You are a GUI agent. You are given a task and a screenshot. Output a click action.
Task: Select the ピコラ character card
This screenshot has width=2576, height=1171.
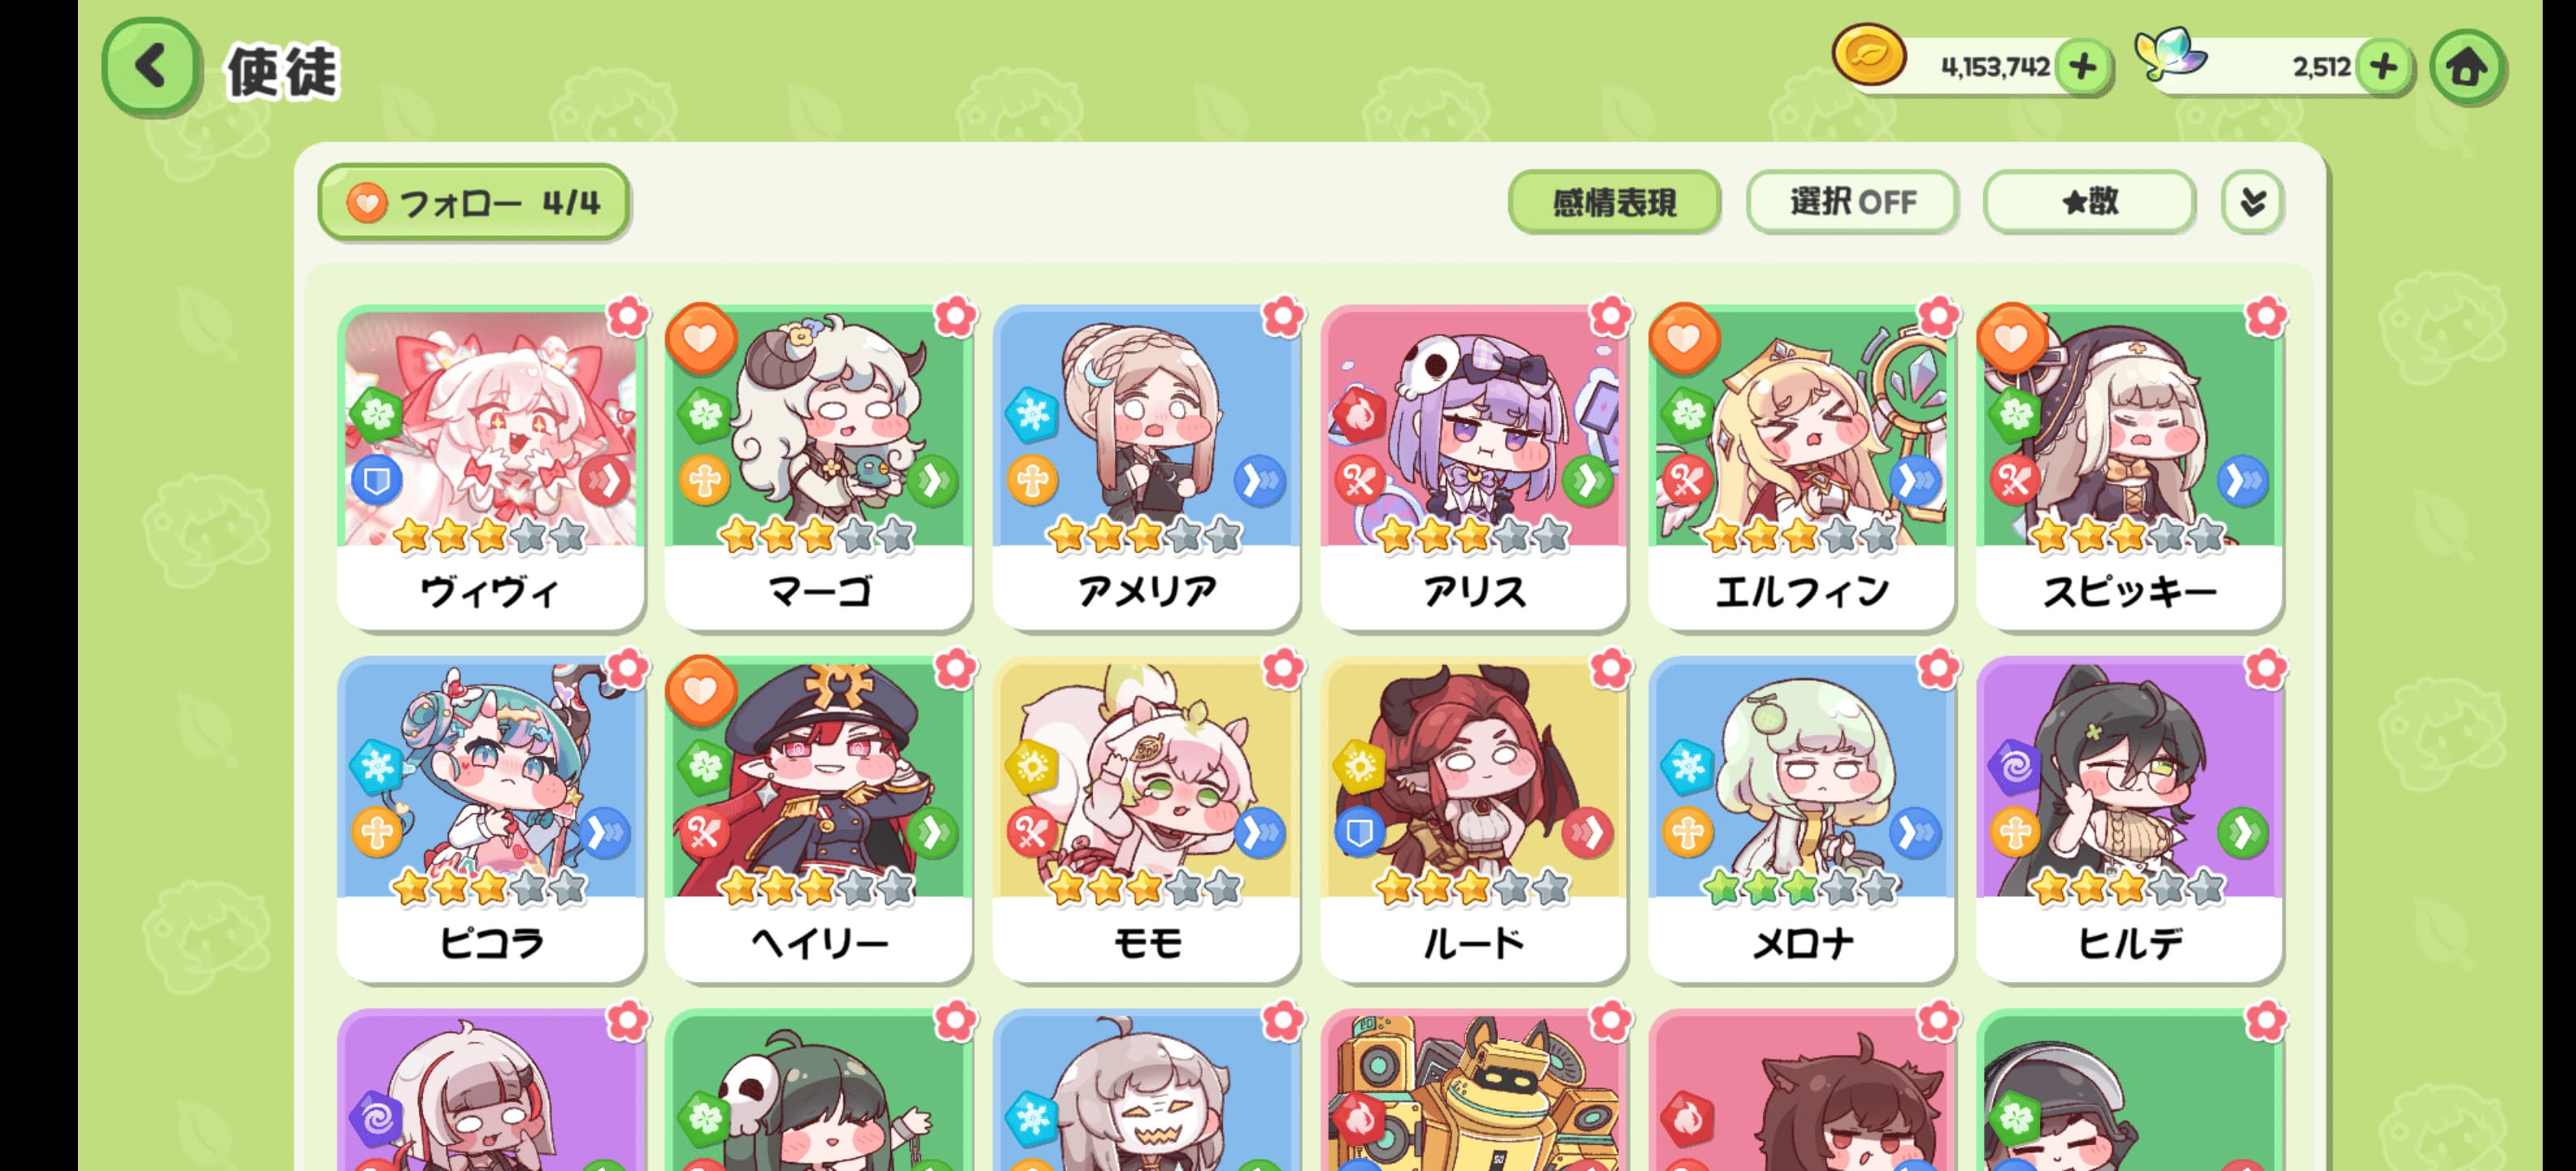click(x=490, y=818)
